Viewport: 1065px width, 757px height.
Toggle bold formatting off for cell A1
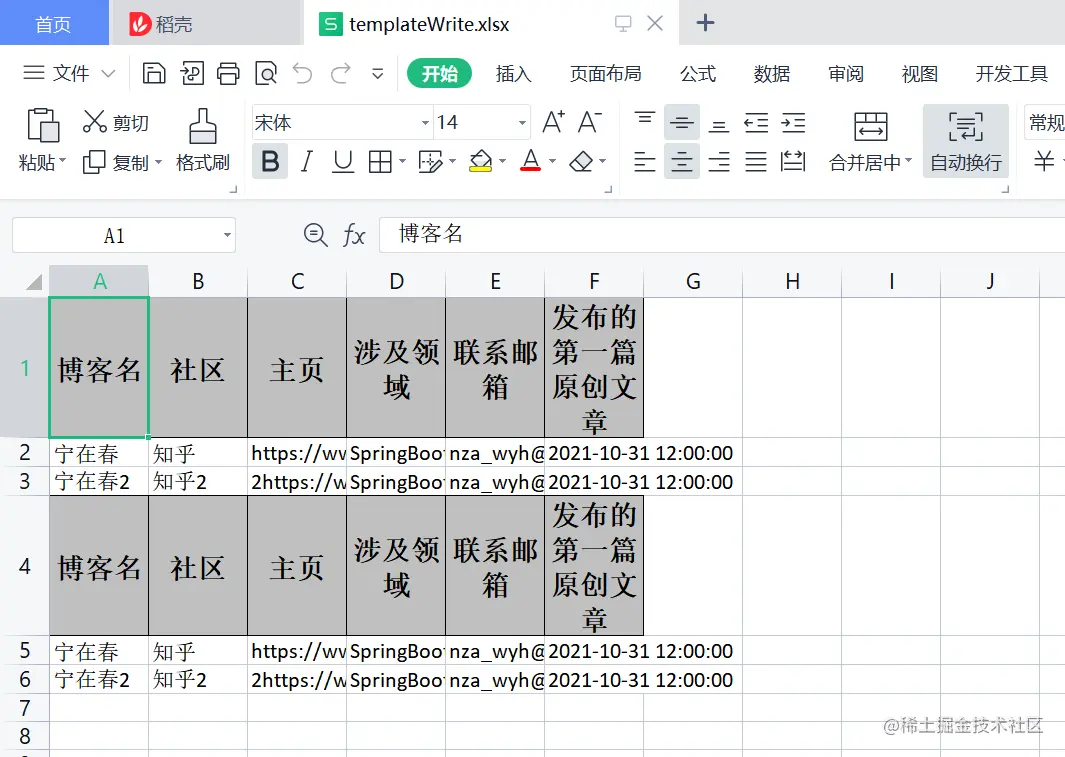coord(270,161)
